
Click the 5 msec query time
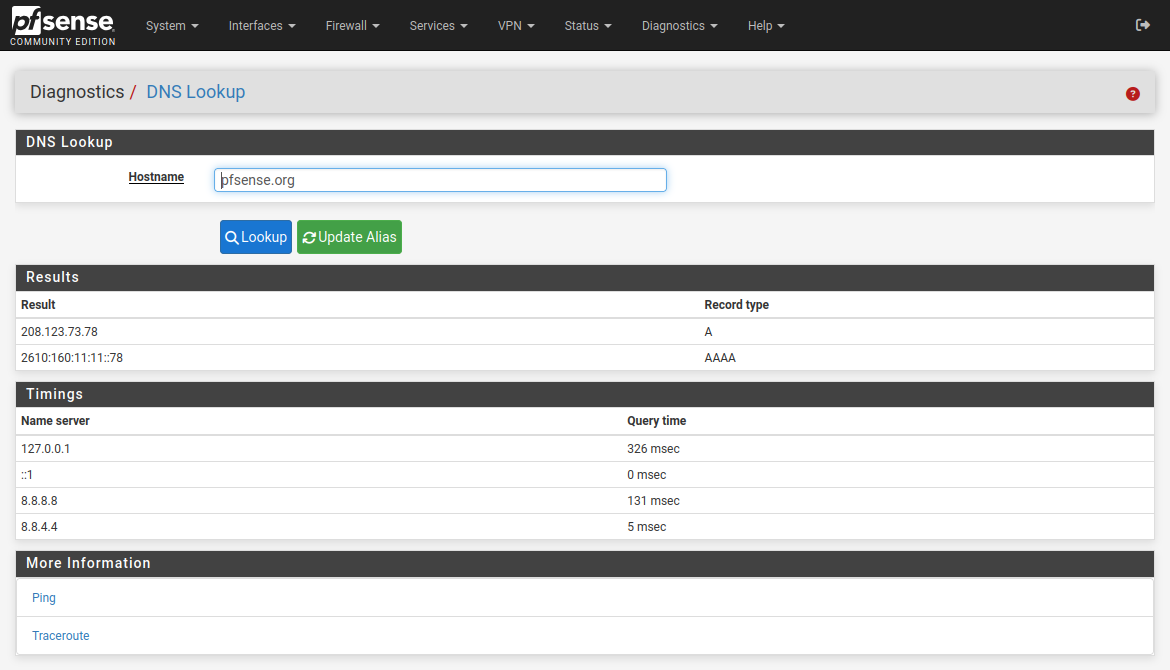click(x=646, y=527)
